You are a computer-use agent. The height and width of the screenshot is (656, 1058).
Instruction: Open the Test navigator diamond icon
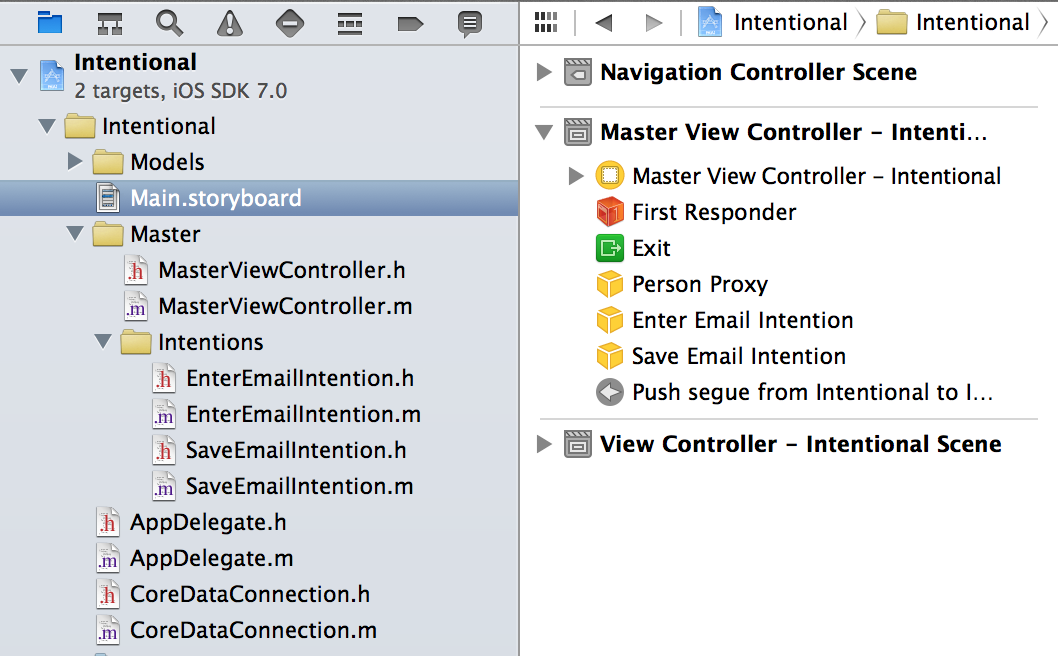pos(290,22)
